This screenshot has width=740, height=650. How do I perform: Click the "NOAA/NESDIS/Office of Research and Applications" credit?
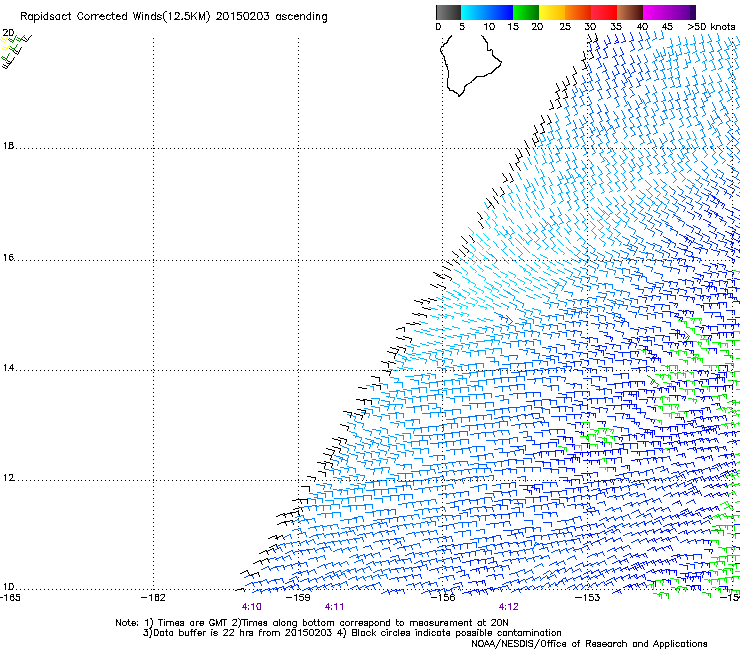point(589,644)
